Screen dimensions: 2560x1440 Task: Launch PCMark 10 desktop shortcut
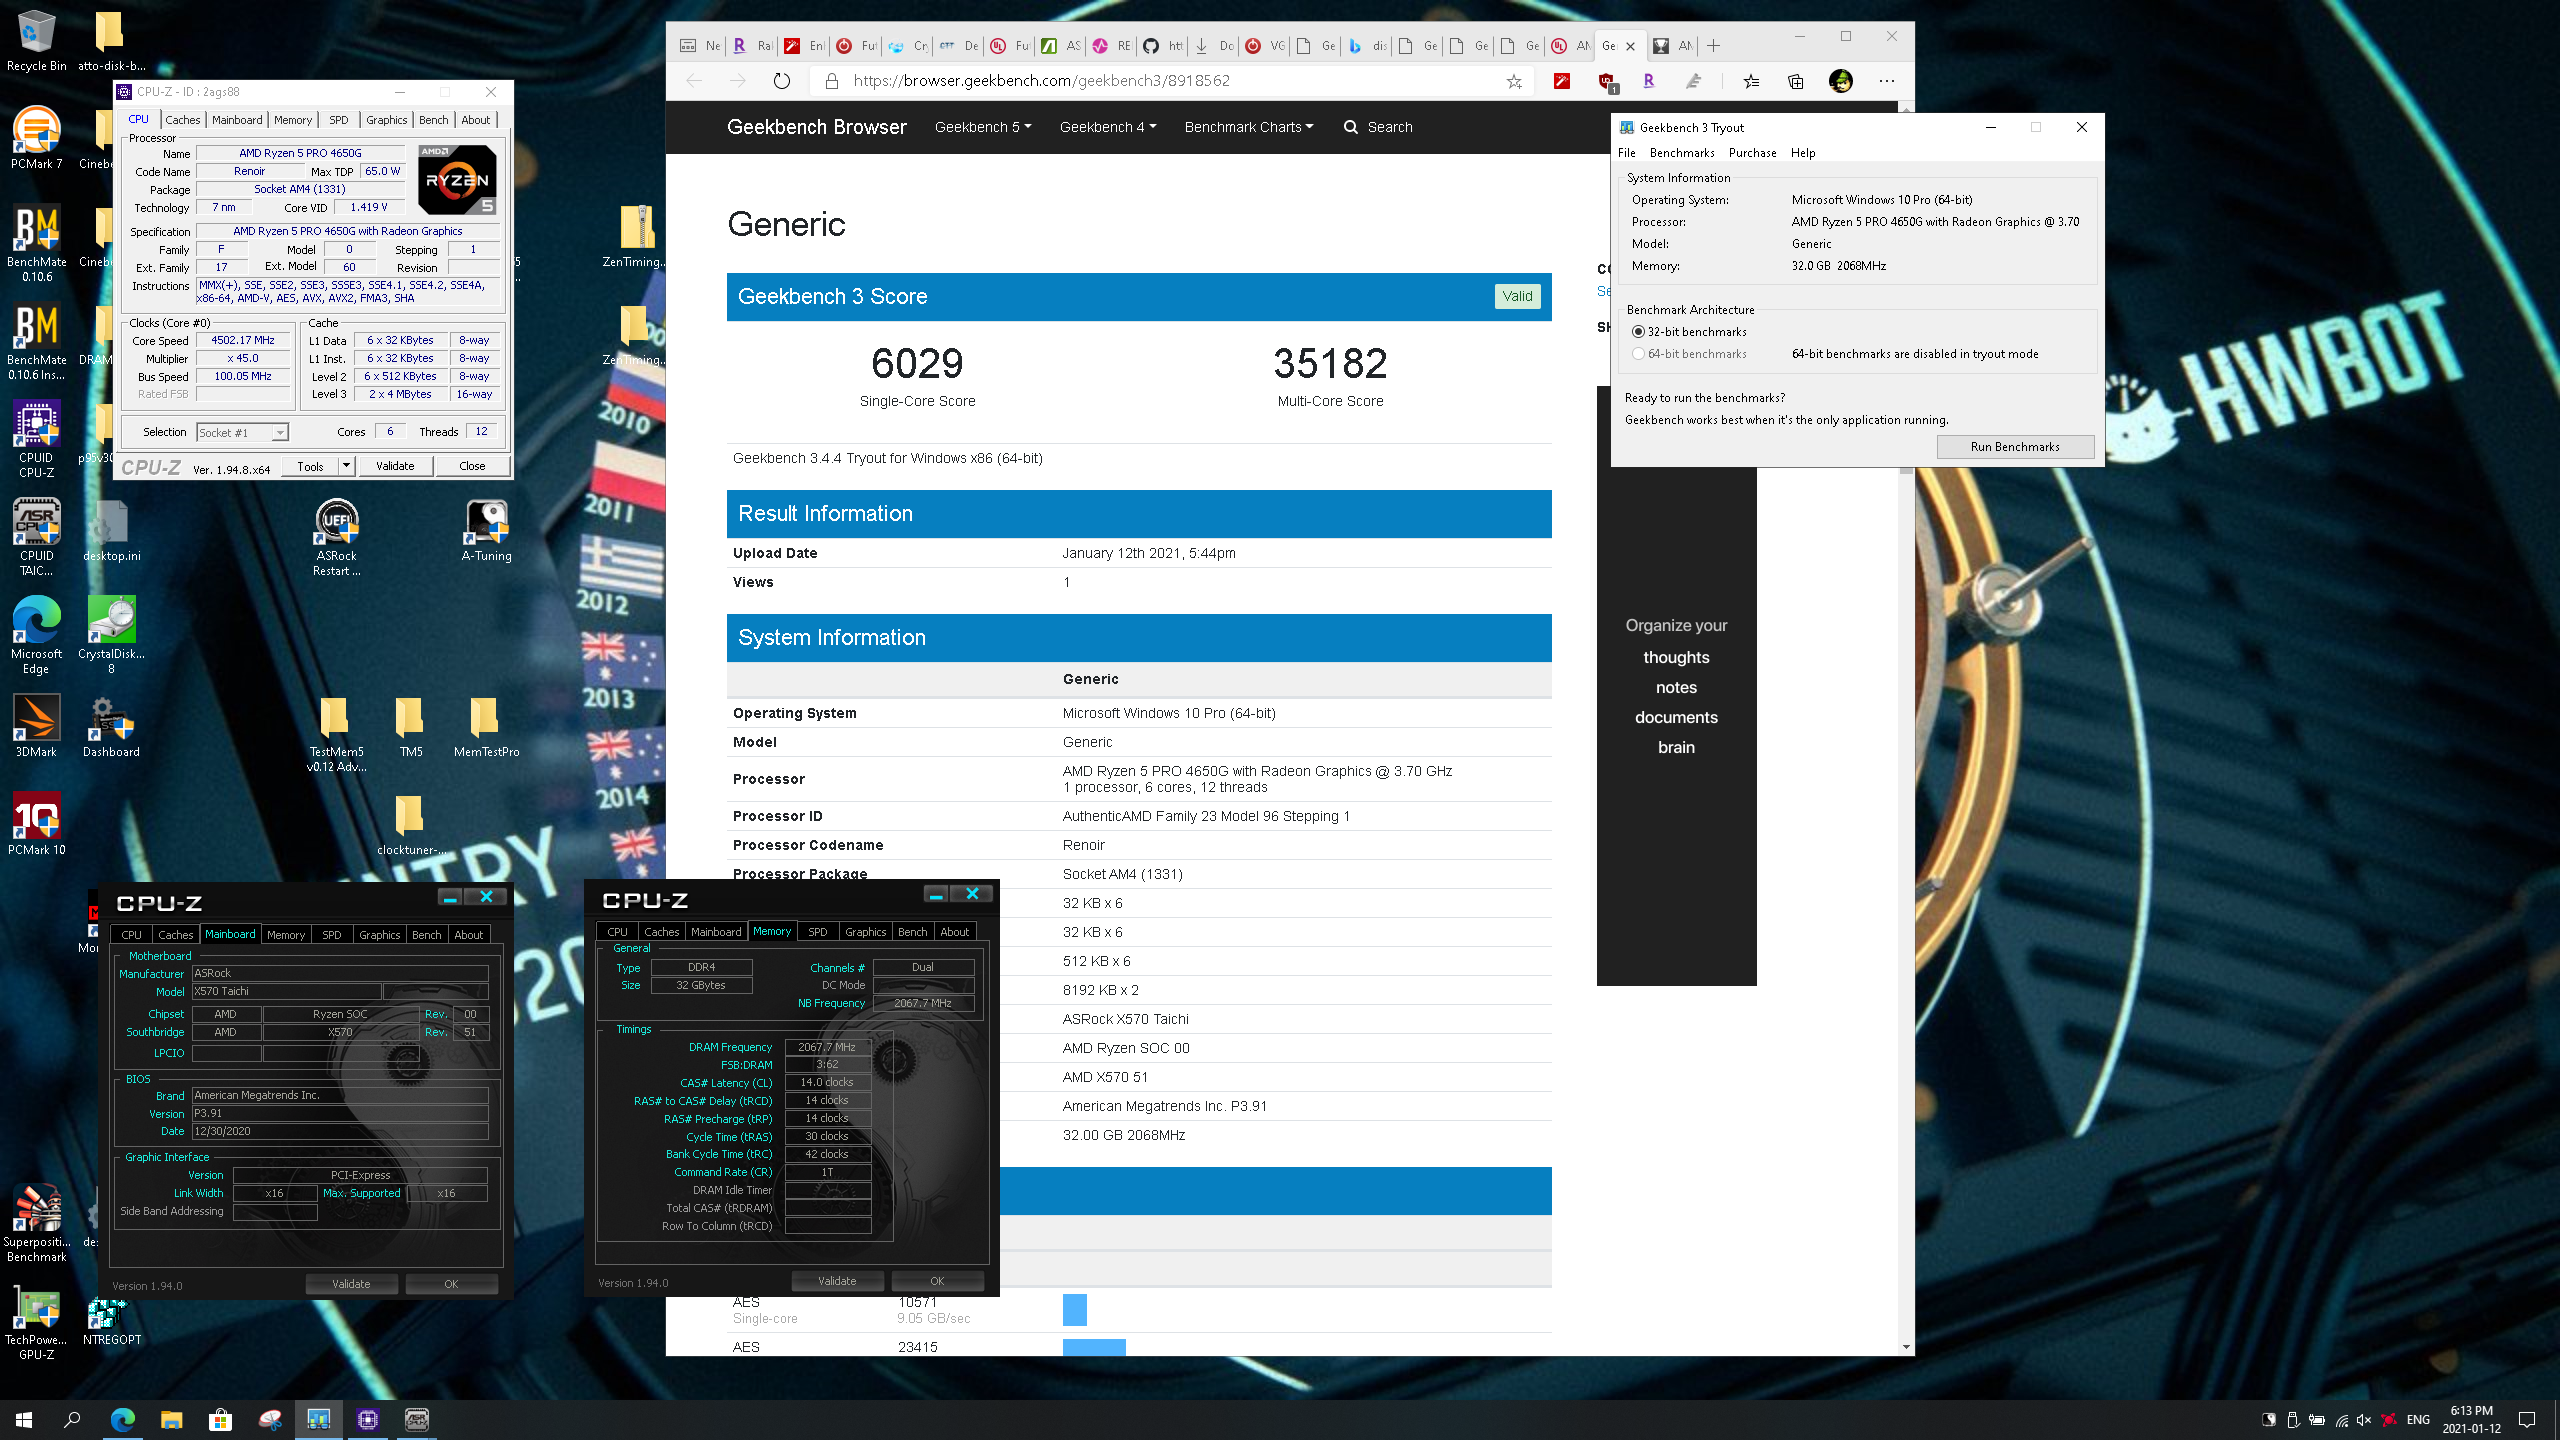tap(36, 825)
